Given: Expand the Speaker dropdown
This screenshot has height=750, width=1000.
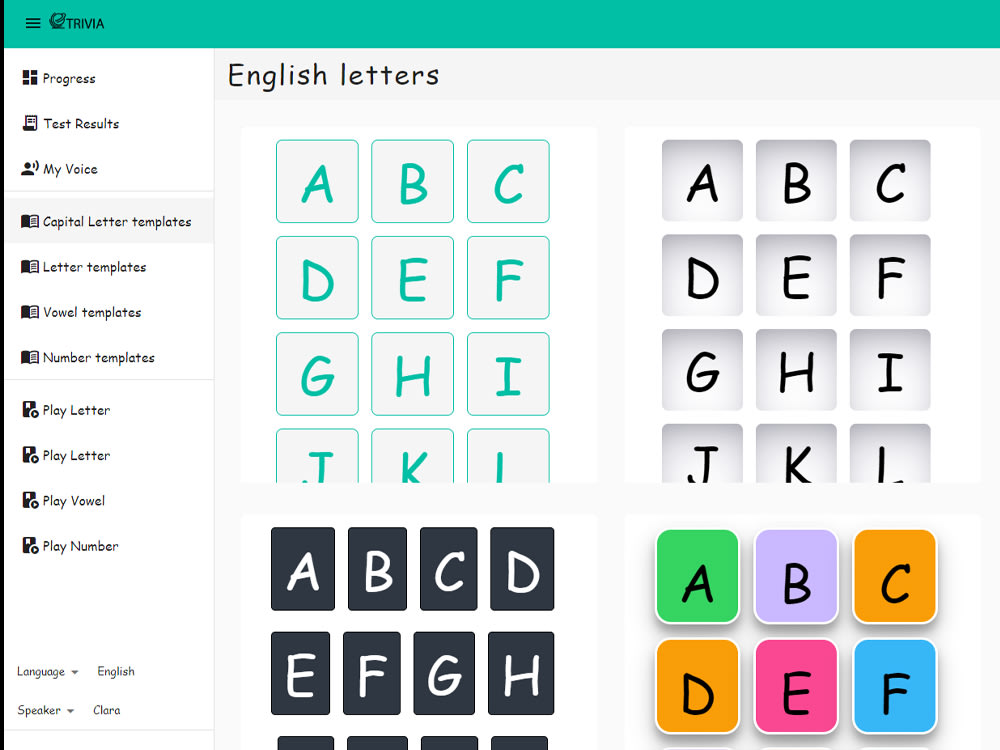Looking at the screenshot, I should pos(46,710).
